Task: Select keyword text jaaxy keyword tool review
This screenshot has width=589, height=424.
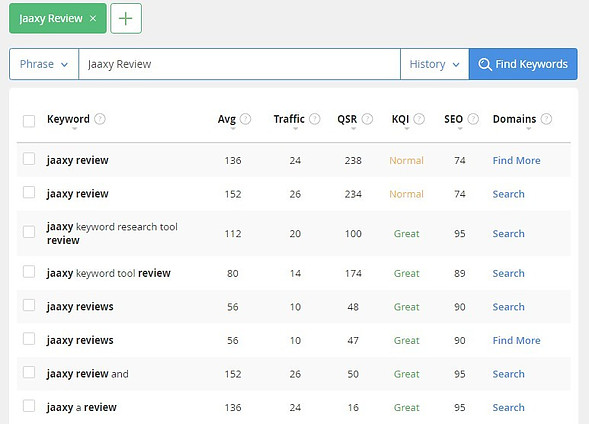Action: (x=109, y=273)
